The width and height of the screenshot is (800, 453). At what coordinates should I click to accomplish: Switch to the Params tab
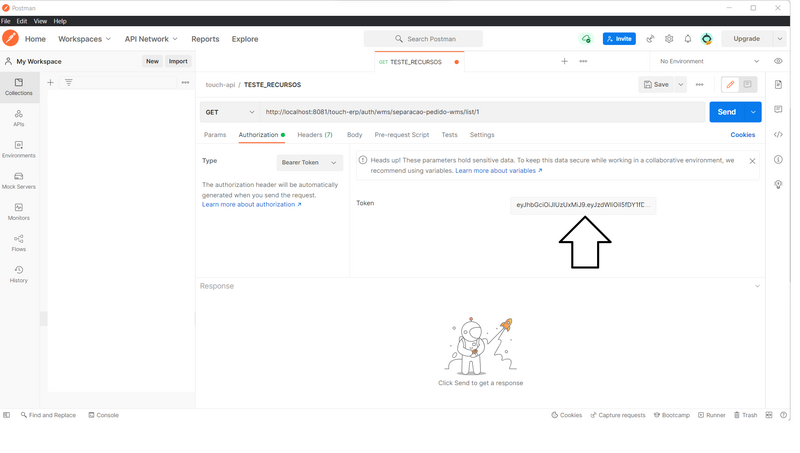tap(215, 135)
